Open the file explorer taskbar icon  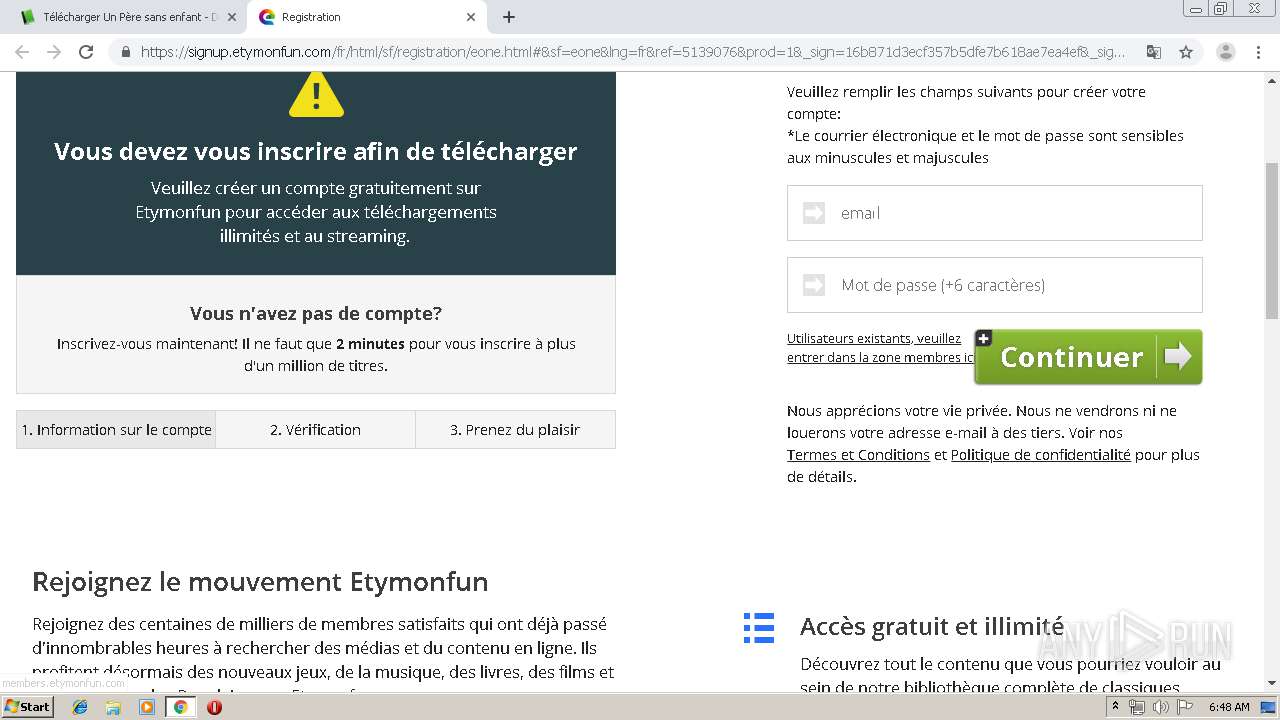[x=113, y=707]
